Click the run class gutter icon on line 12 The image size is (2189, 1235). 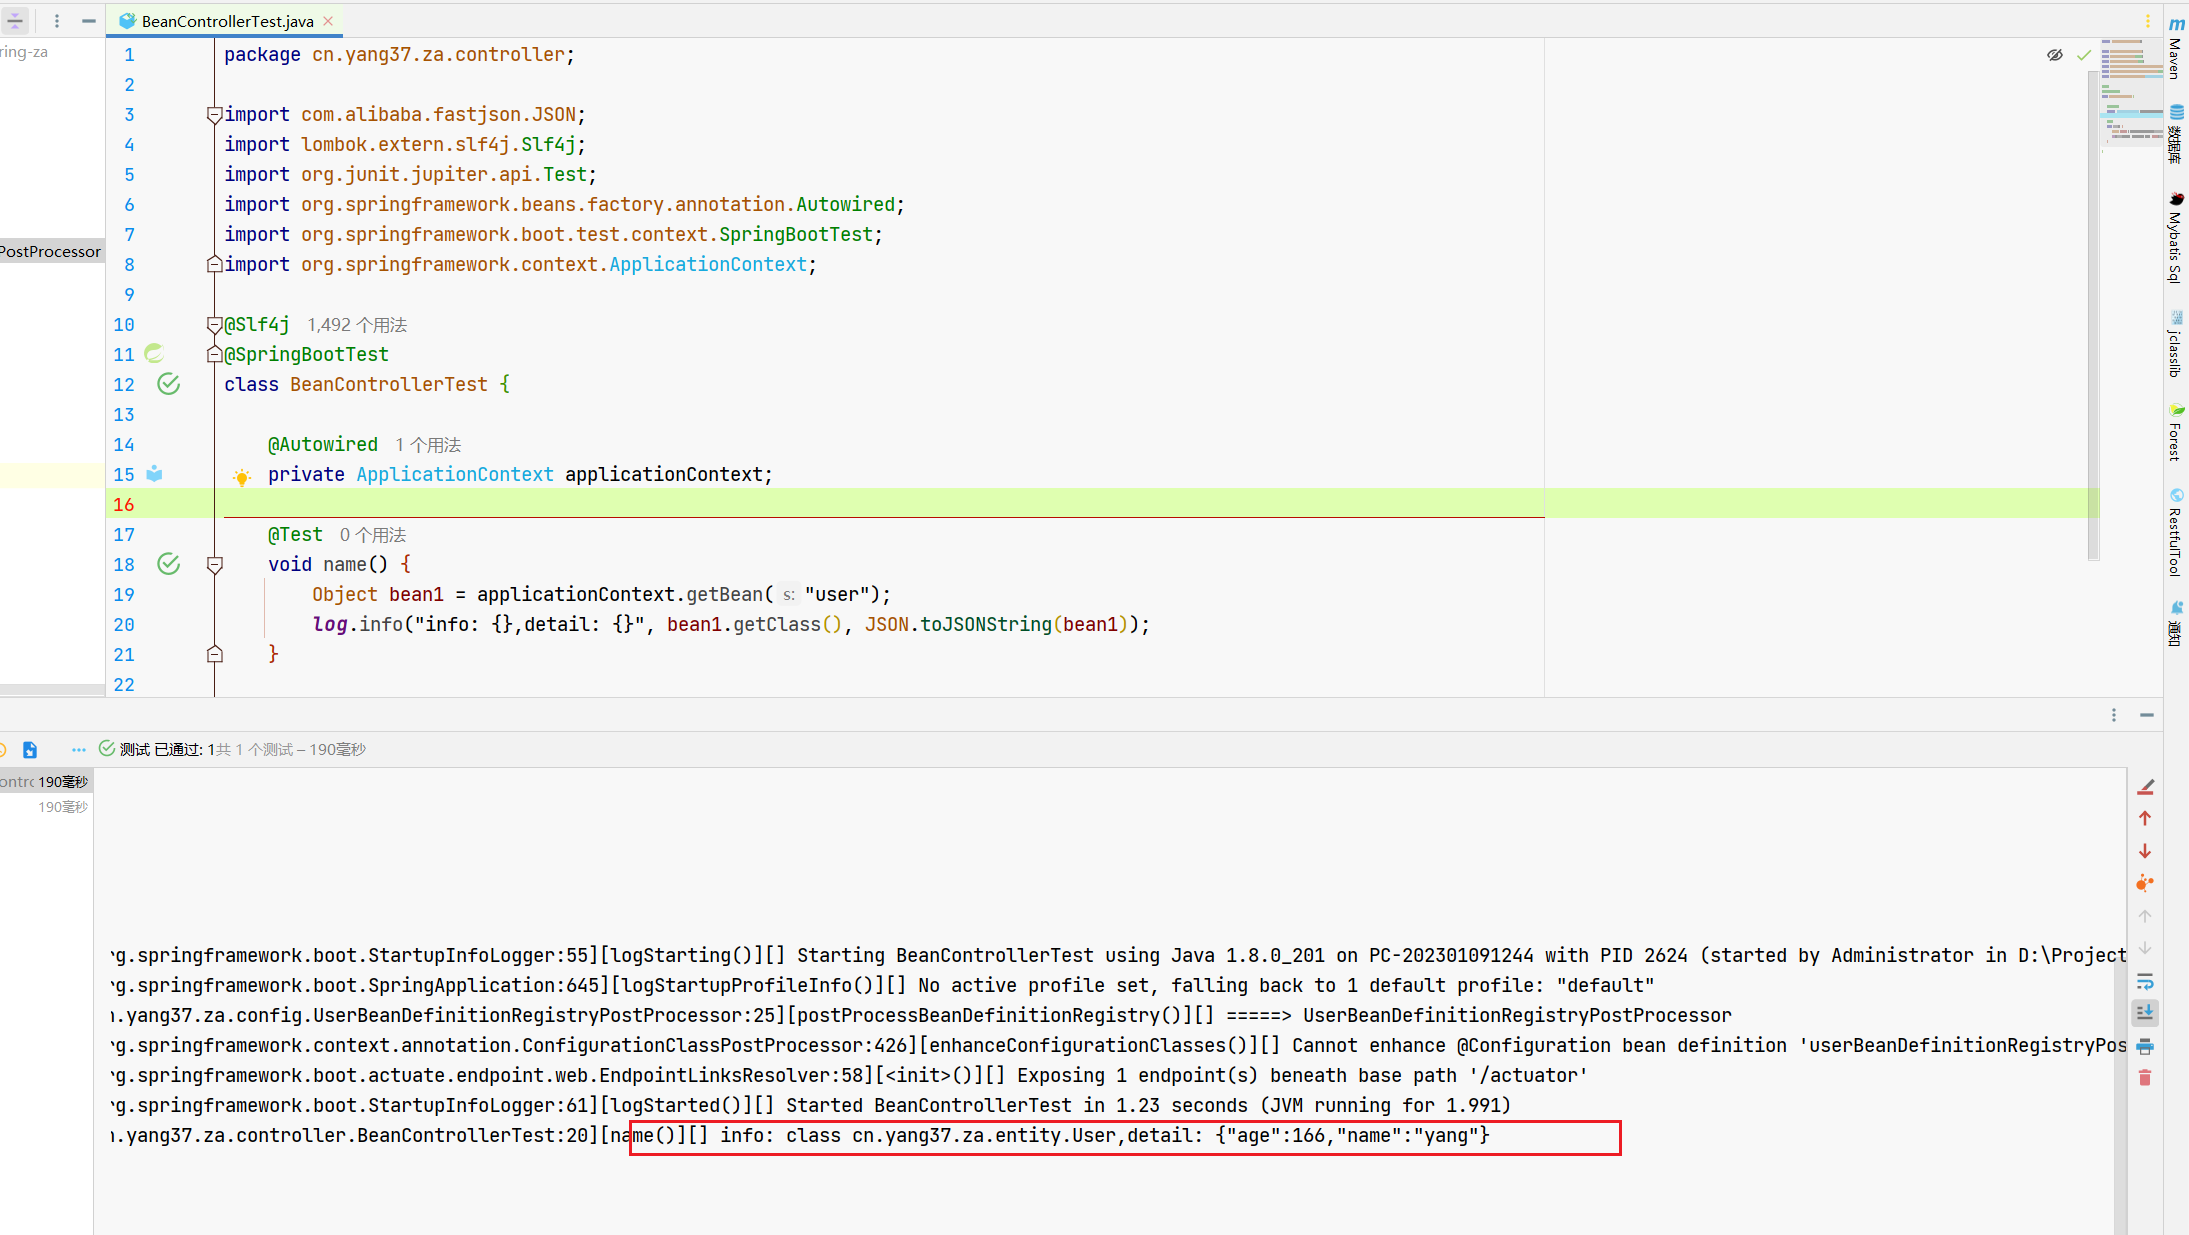click(x=169, y=384)
